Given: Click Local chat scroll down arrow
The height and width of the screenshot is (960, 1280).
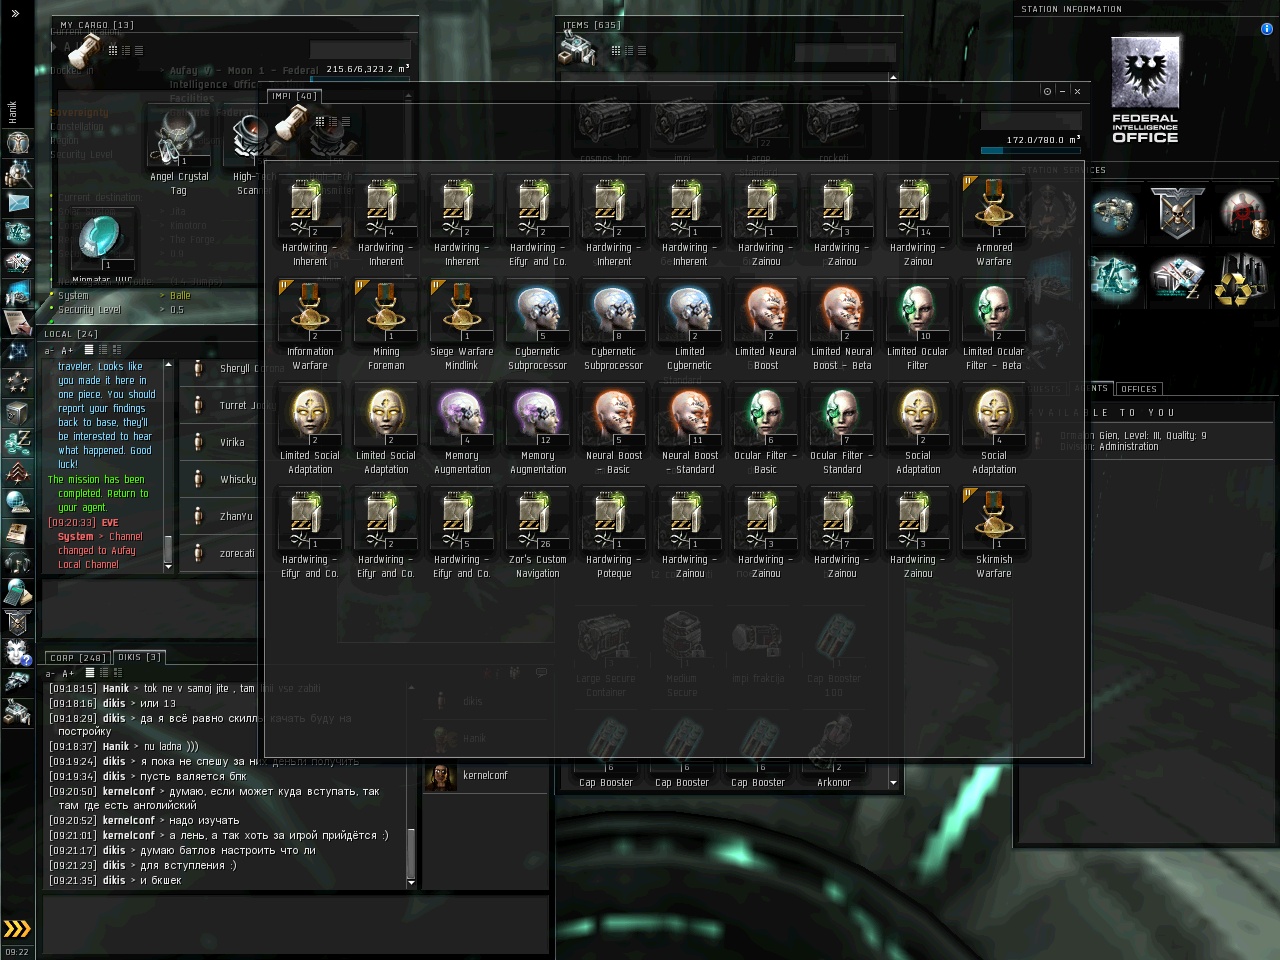Looking at the screenshot, I should pos(168,567).
